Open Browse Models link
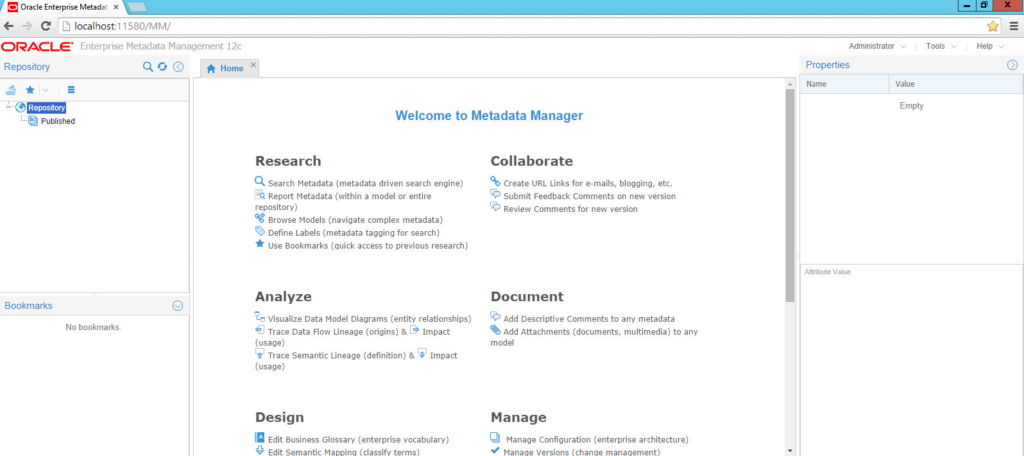 coord(355,220)
